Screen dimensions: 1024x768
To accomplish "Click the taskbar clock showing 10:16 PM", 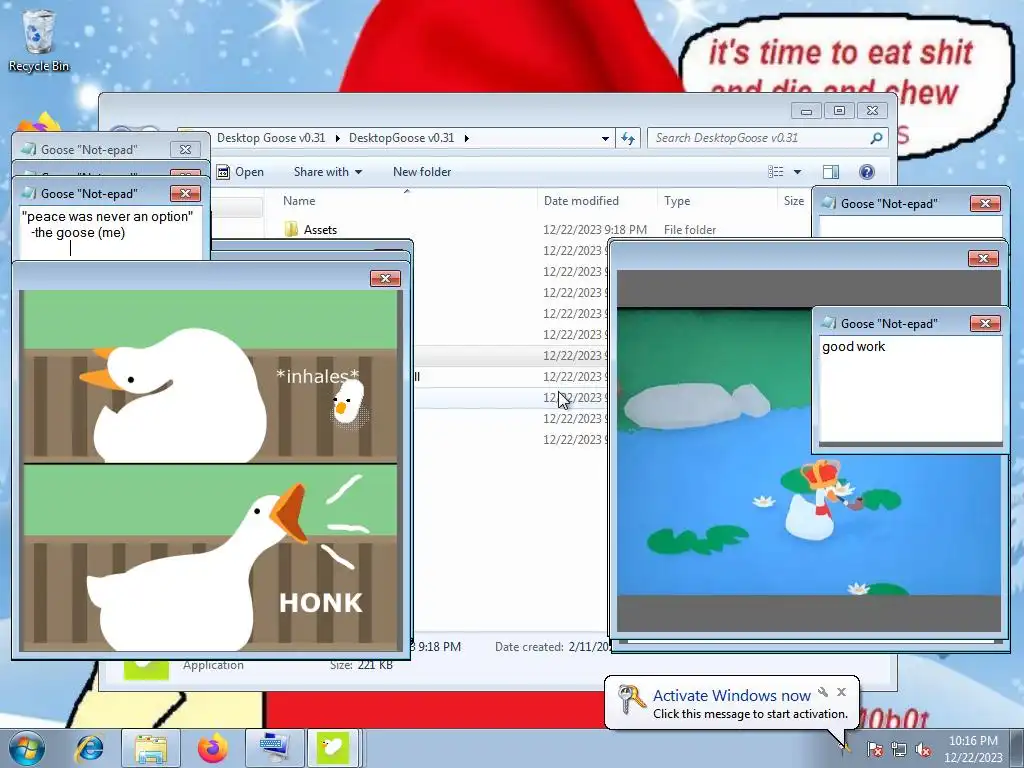I will 972,749.
